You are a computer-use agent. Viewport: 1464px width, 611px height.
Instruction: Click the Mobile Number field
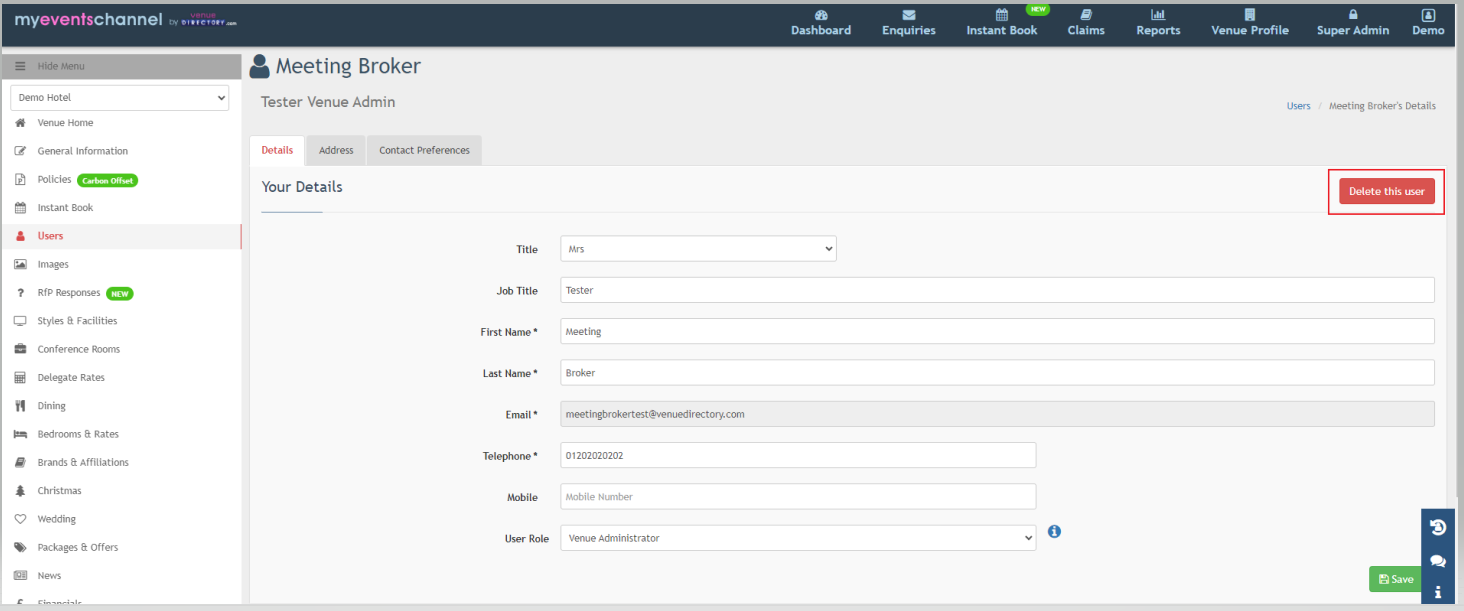(798, 497)
